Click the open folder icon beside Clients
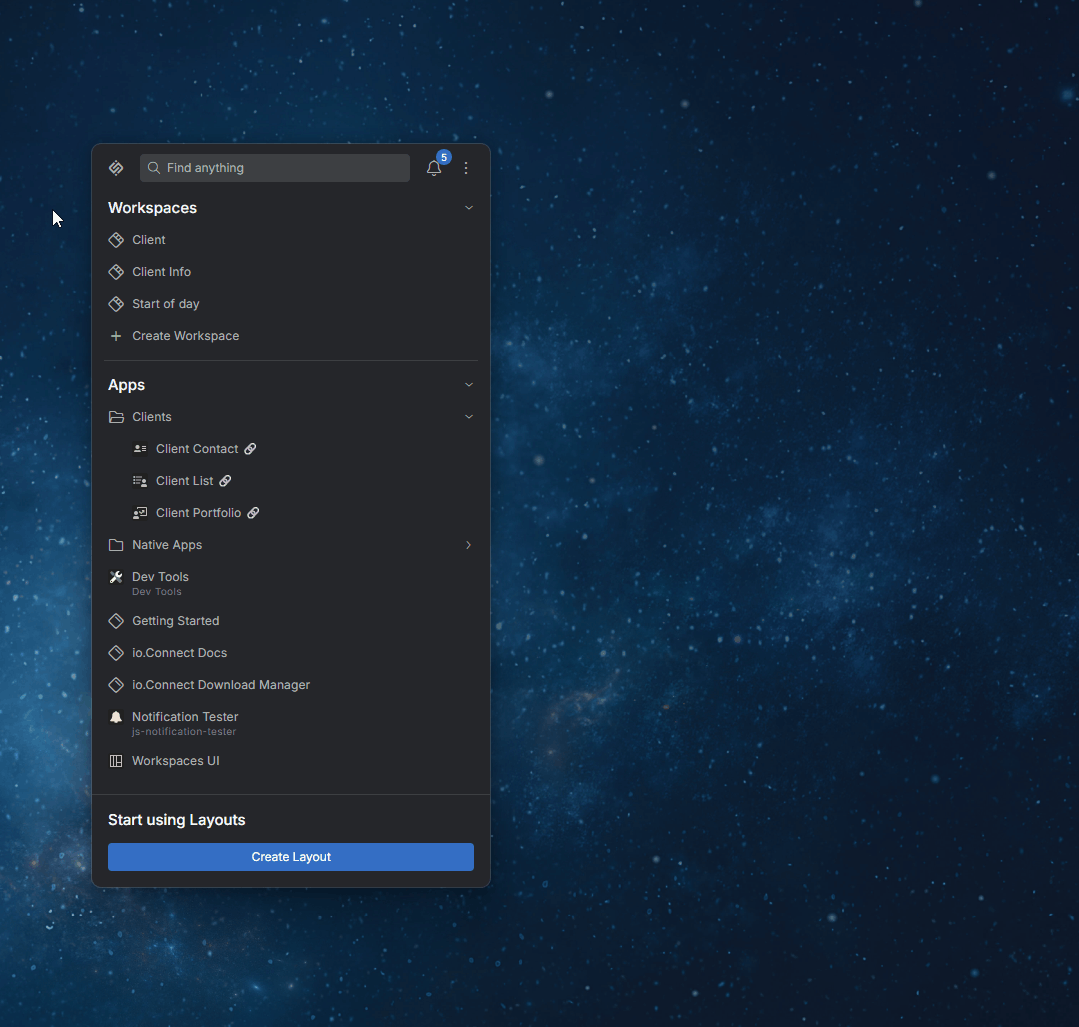The image size is (1079, 1027). click(116, 417)
